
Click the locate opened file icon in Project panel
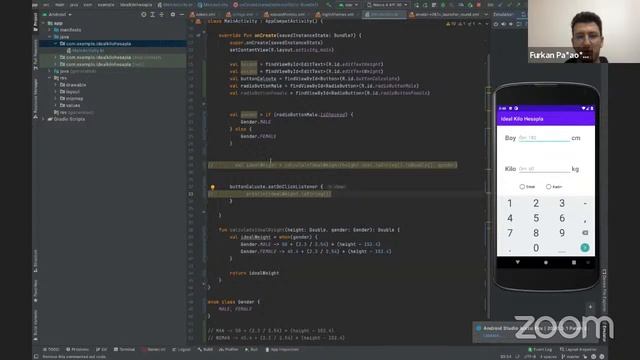coord(144,14)
